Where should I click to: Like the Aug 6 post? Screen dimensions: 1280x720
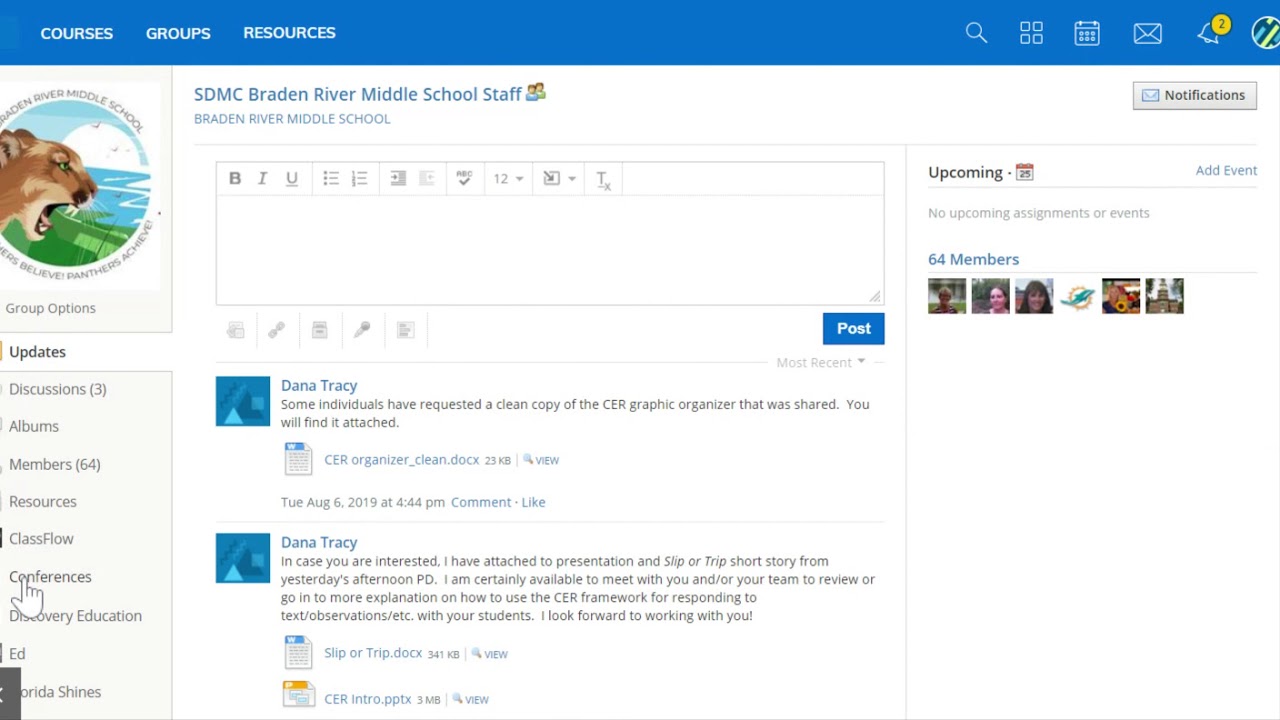tap(533, 502)
